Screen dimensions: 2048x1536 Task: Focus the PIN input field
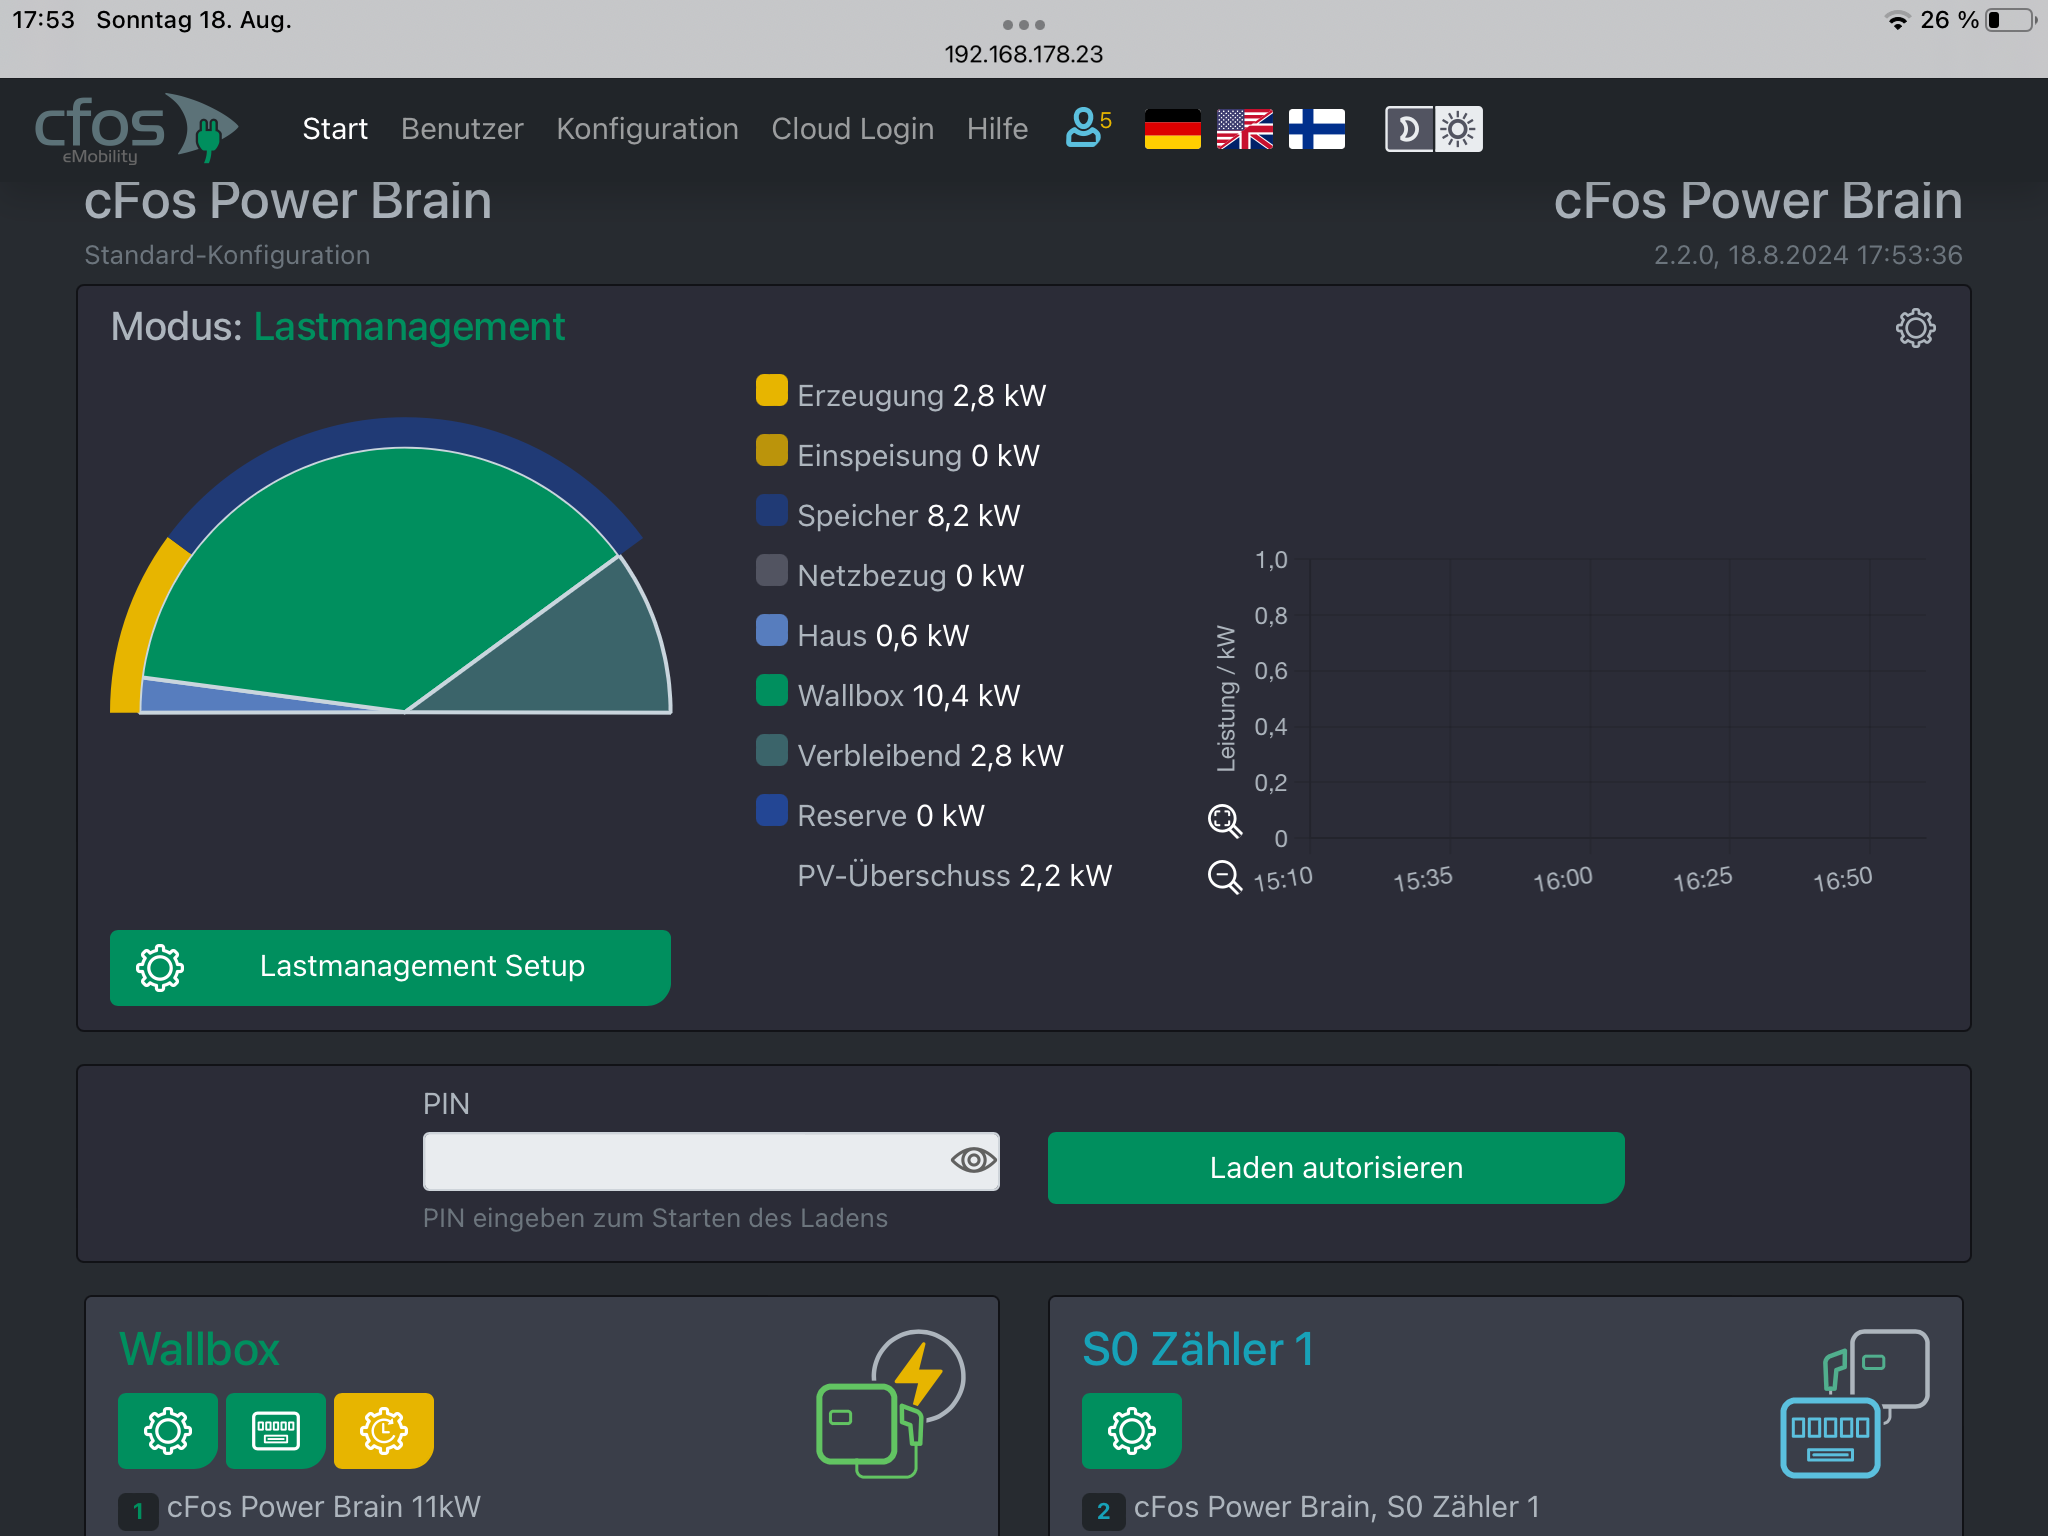tap(711, 1161)
